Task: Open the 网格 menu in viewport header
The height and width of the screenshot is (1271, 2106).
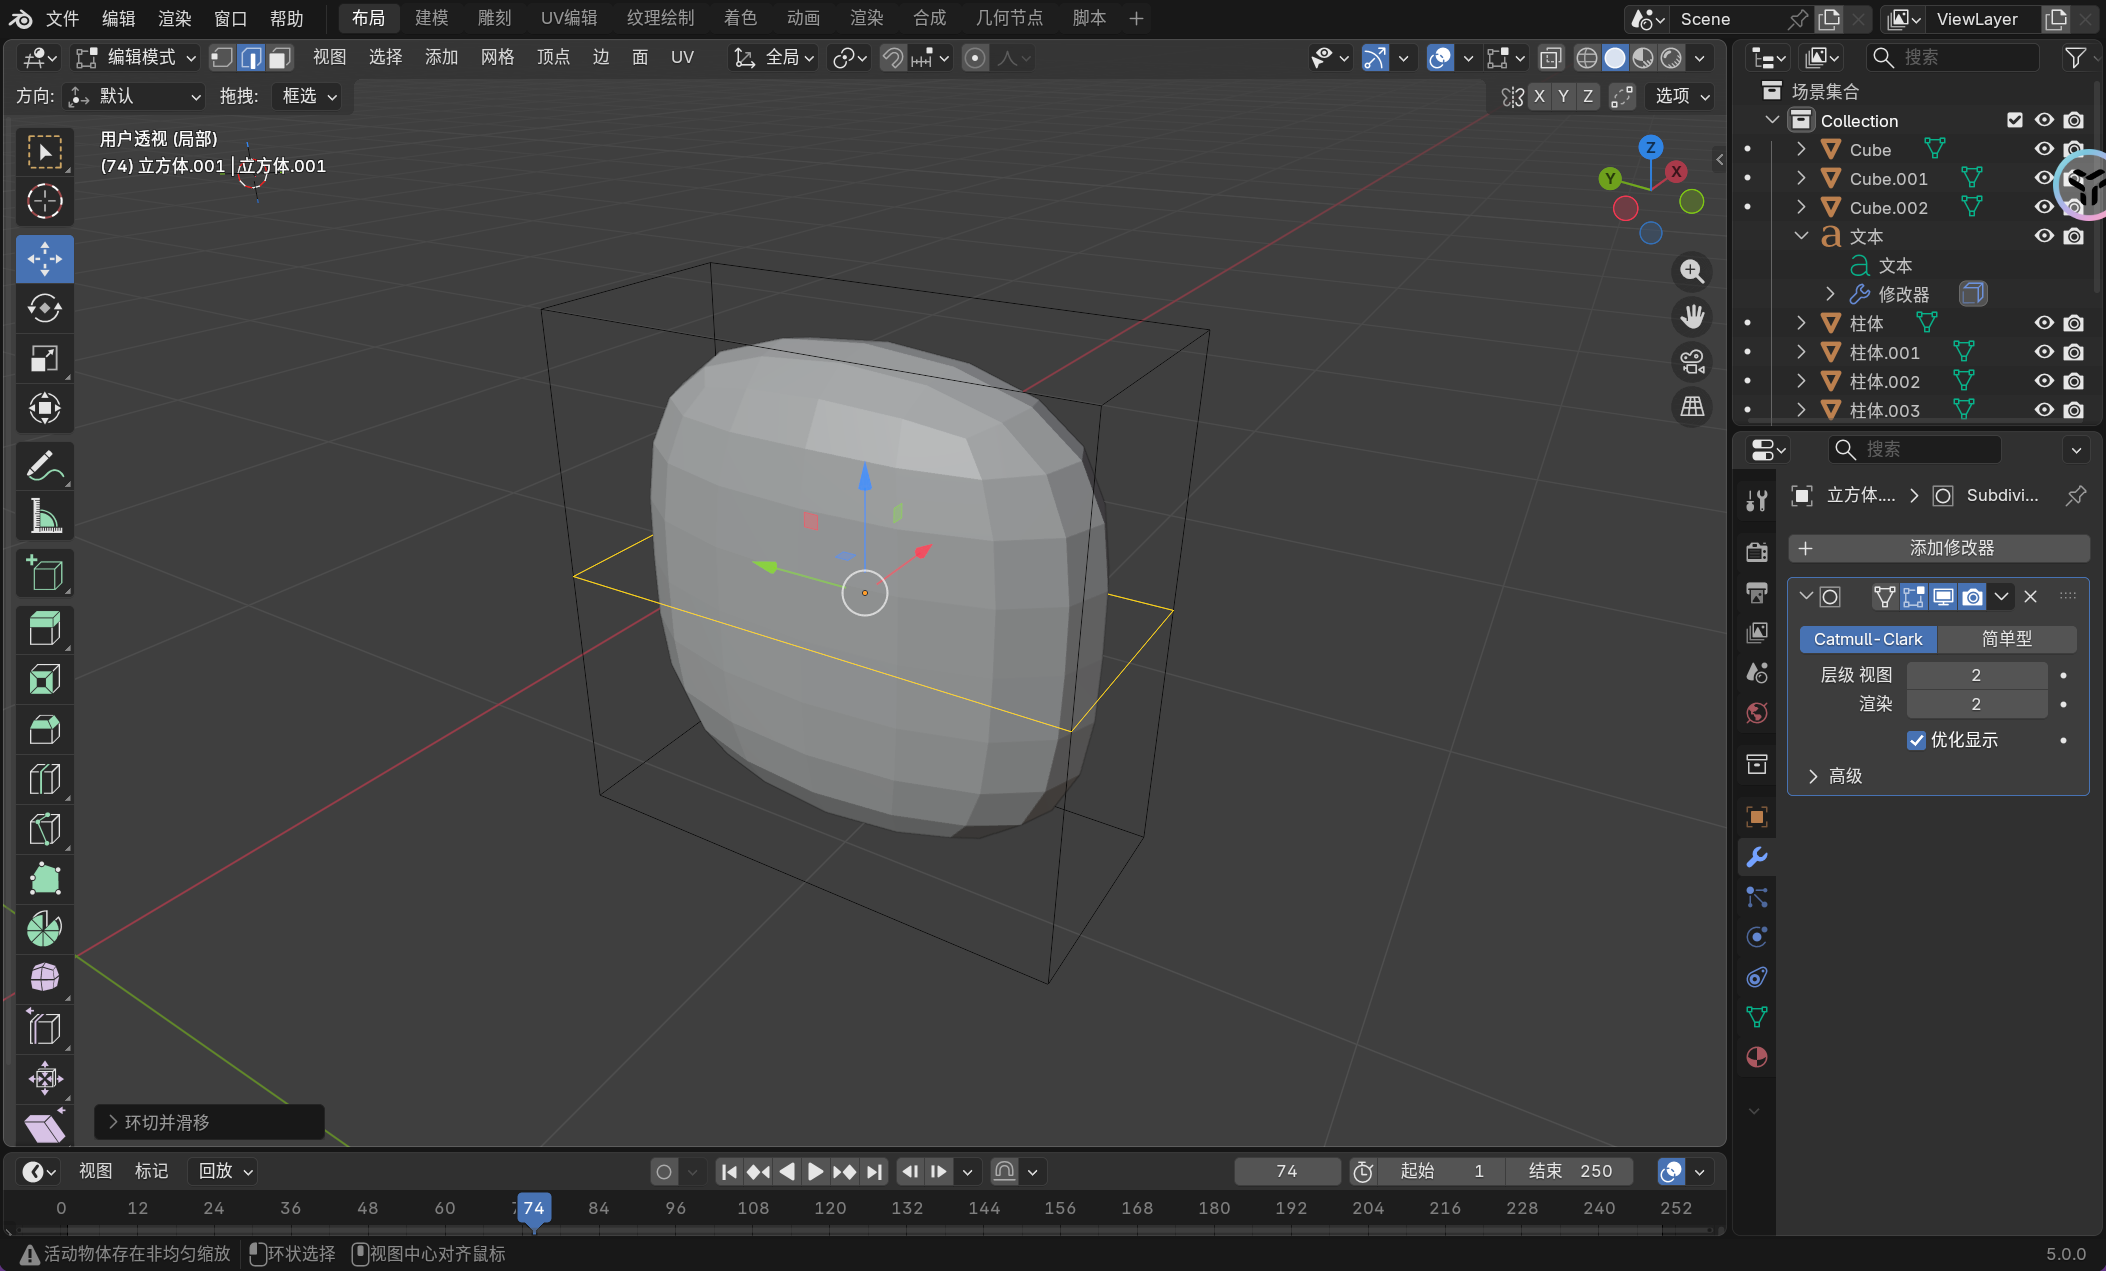Action: pos(497,58)
